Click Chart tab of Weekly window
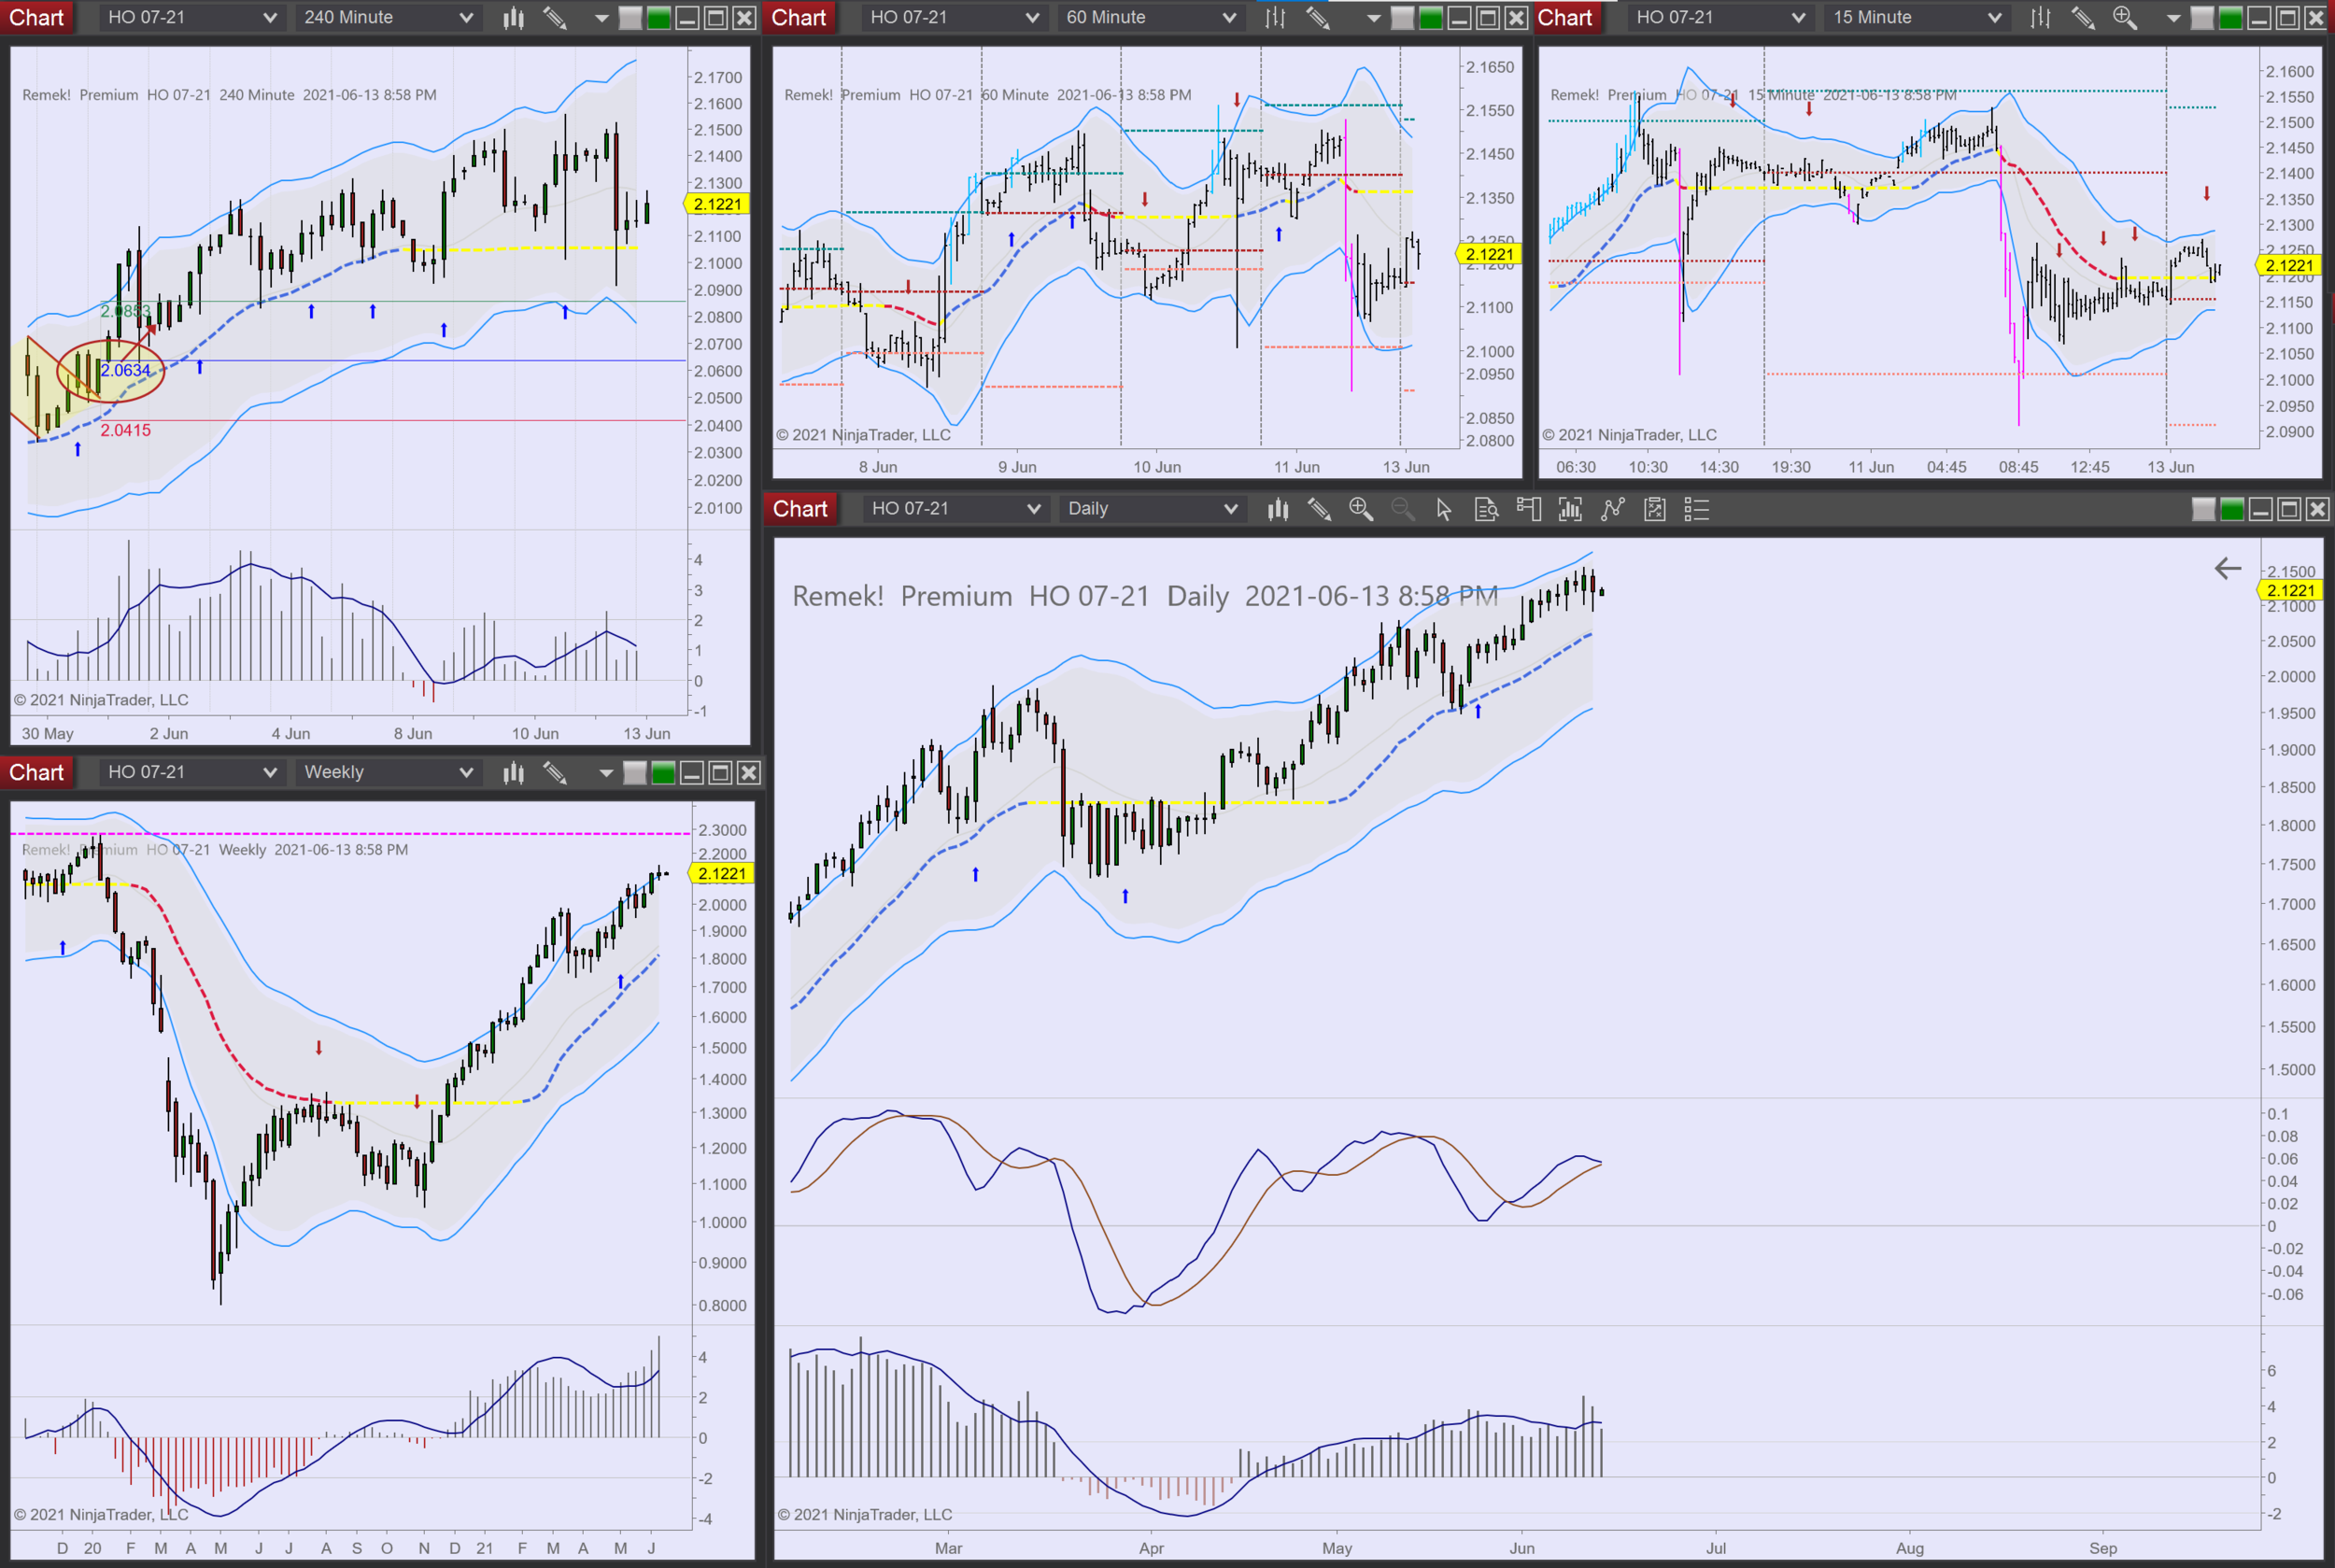This screenshot has height=1568, width=2335. 36,772
